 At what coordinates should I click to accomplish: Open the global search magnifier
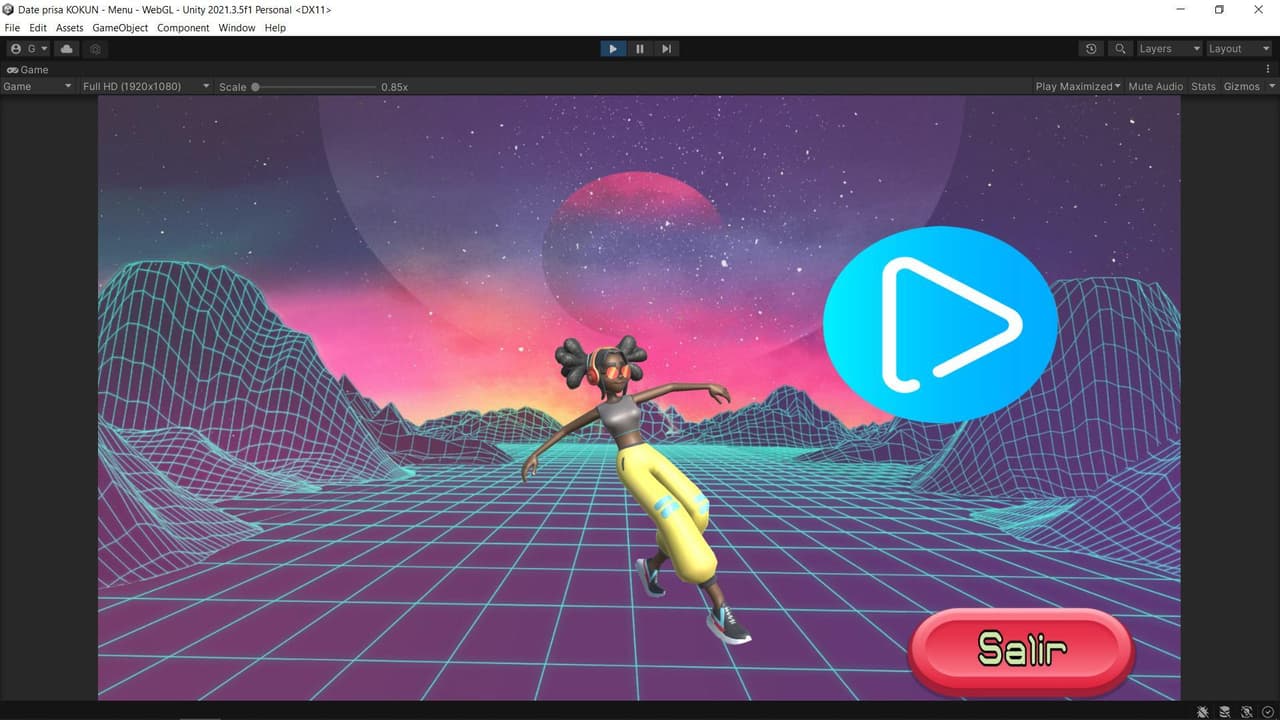(x=1120, y=48)
